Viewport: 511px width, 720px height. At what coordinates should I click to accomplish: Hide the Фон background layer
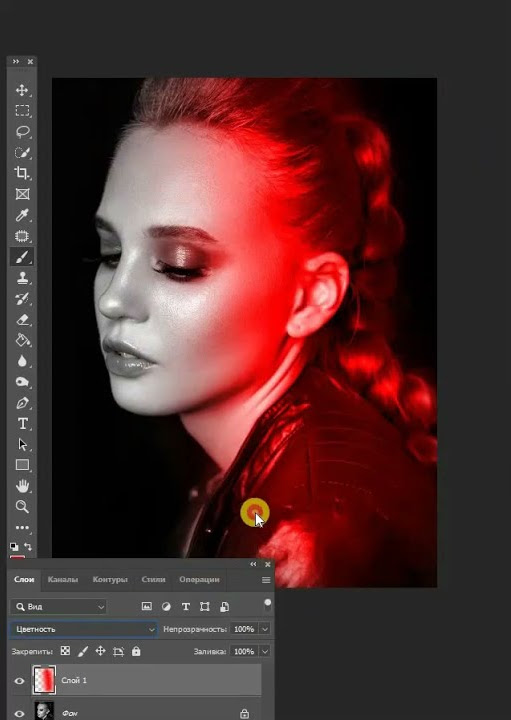point(19,714)
